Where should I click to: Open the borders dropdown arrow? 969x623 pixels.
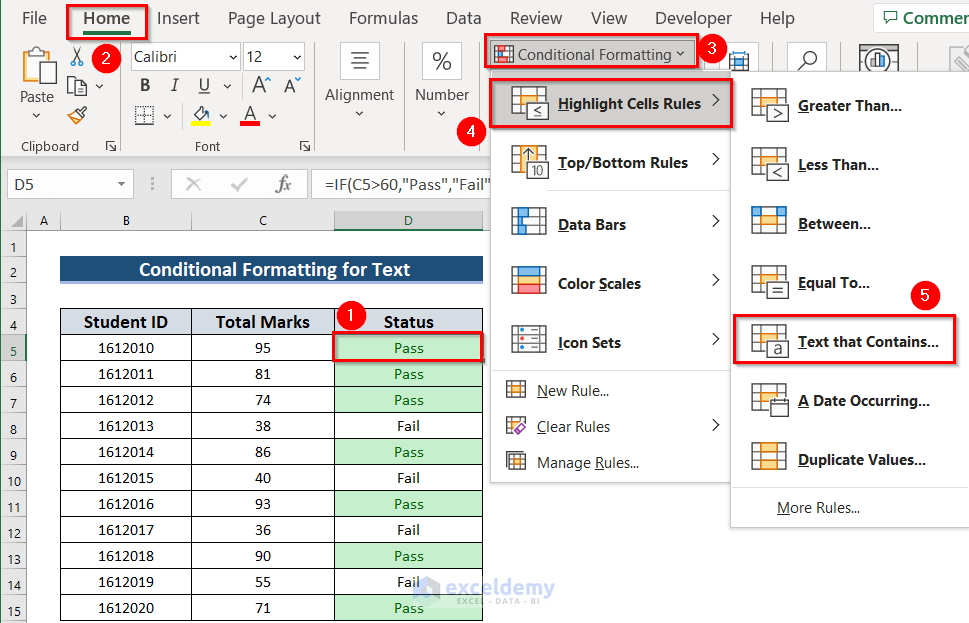tap(167, 116)
